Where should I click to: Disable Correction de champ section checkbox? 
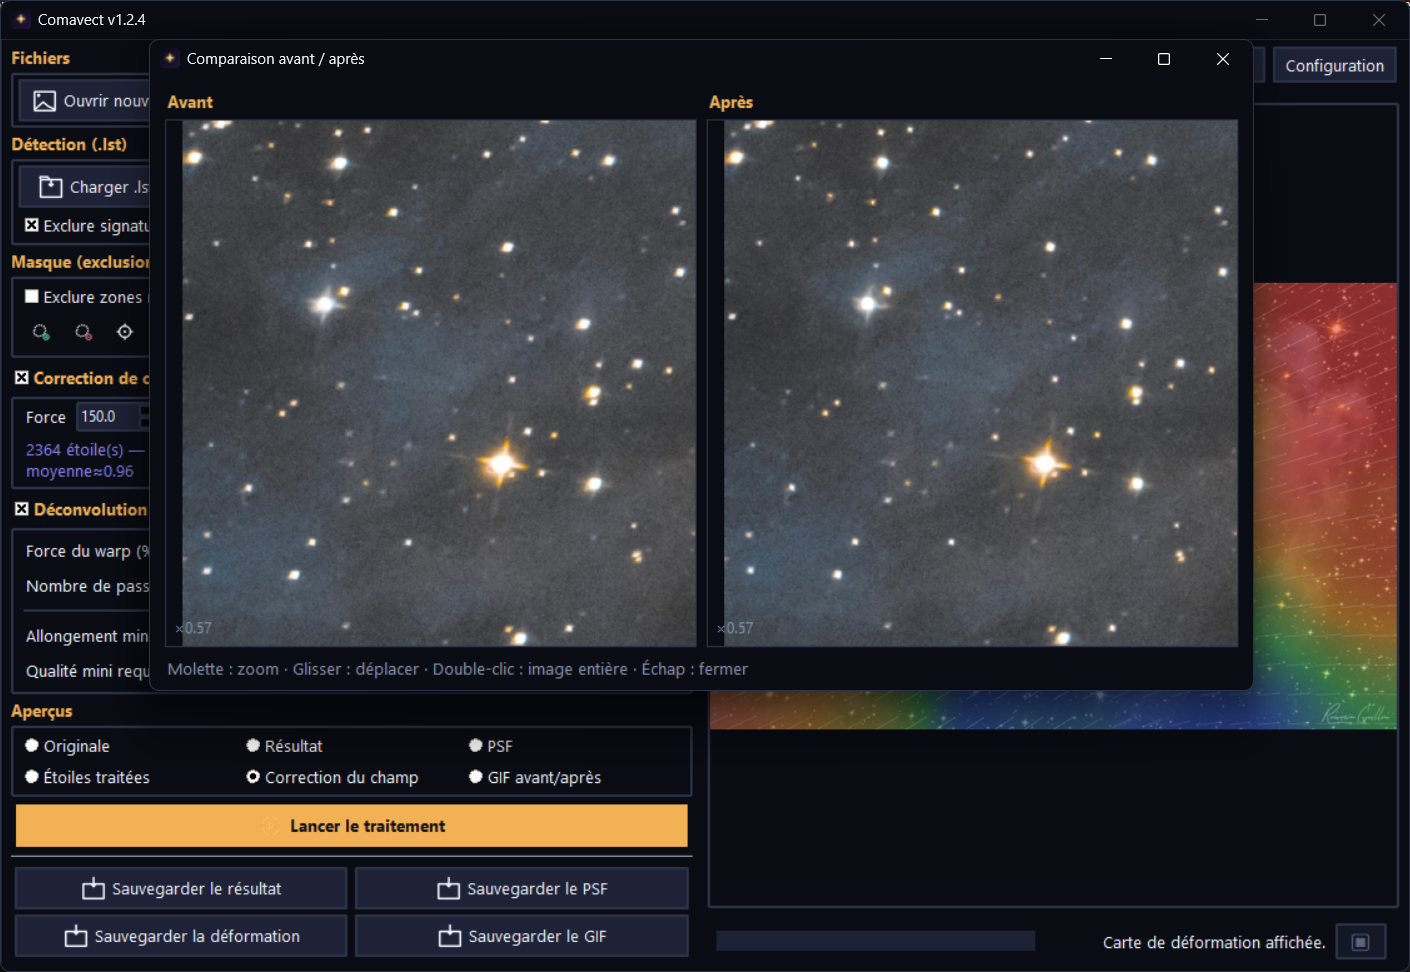(x=22, y=377)
